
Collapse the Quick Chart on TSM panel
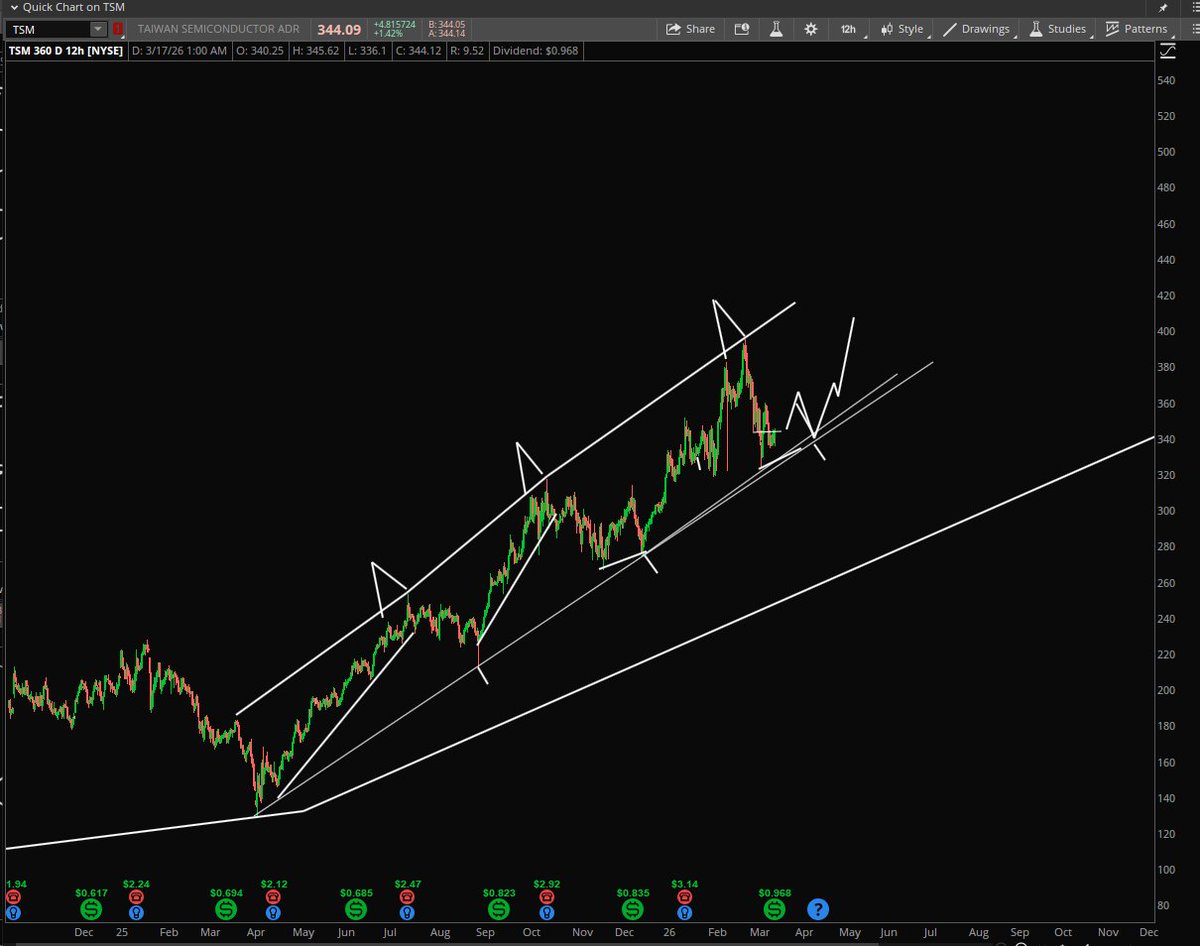14,7
